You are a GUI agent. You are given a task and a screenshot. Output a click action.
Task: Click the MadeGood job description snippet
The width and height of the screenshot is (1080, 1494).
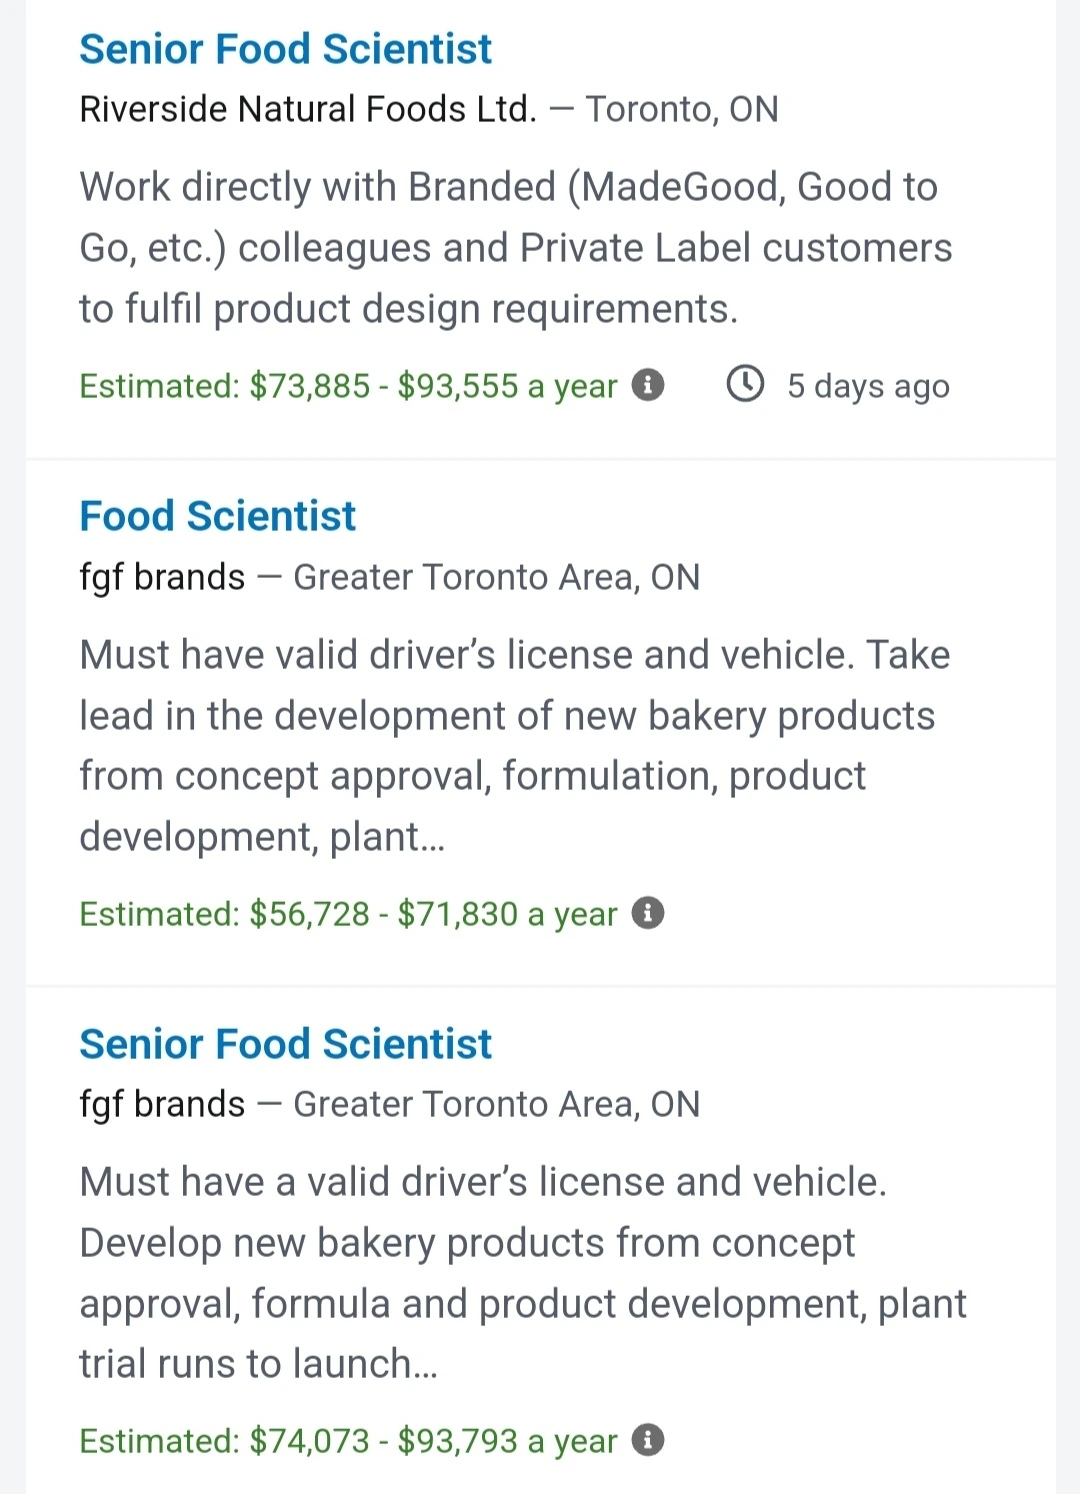[515, 248]
